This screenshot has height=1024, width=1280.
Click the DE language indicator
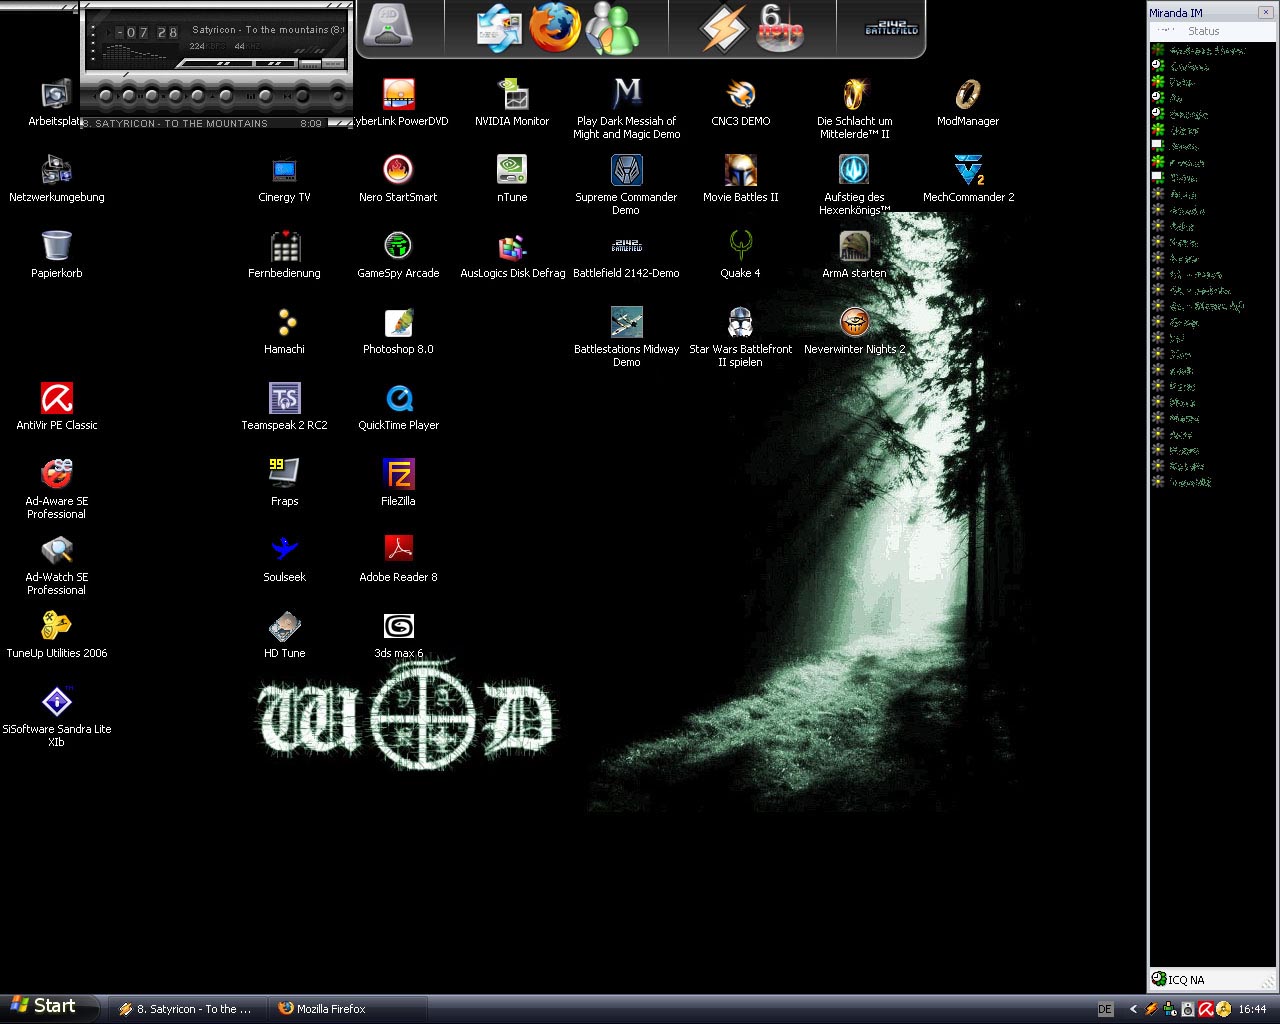pos(1105,1009)
